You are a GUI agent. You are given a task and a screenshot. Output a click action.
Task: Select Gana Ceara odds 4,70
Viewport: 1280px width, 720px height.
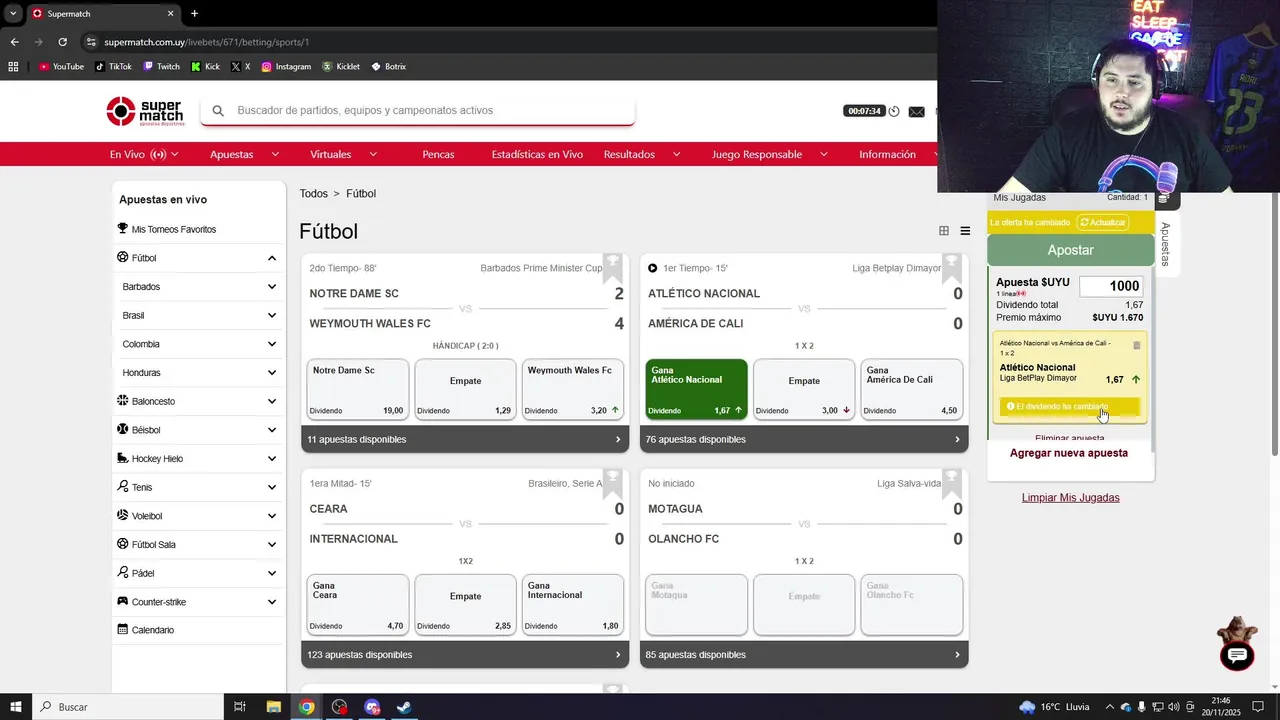coord(358,605)
